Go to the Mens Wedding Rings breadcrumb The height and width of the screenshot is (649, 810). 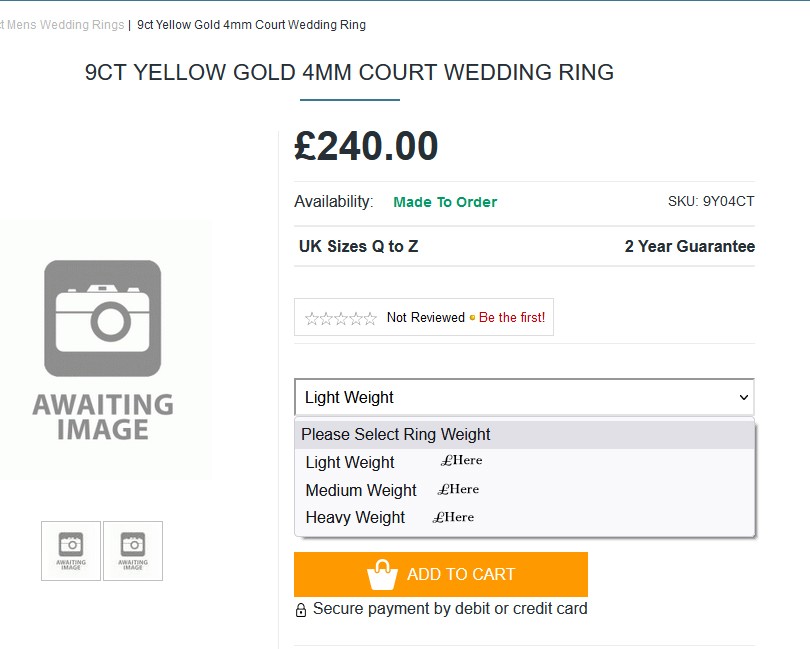[66, 24]
